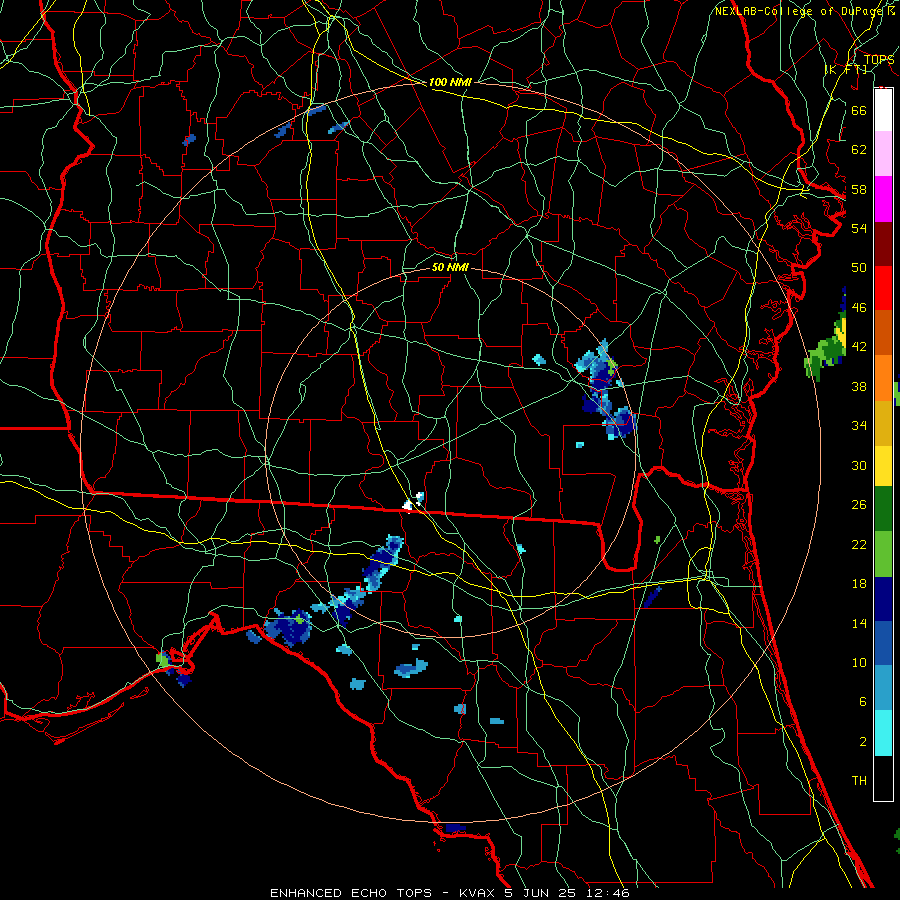The width and height of the screenshot is (900, 900).
Task: Click the '62' legend value
Action: 859,150
